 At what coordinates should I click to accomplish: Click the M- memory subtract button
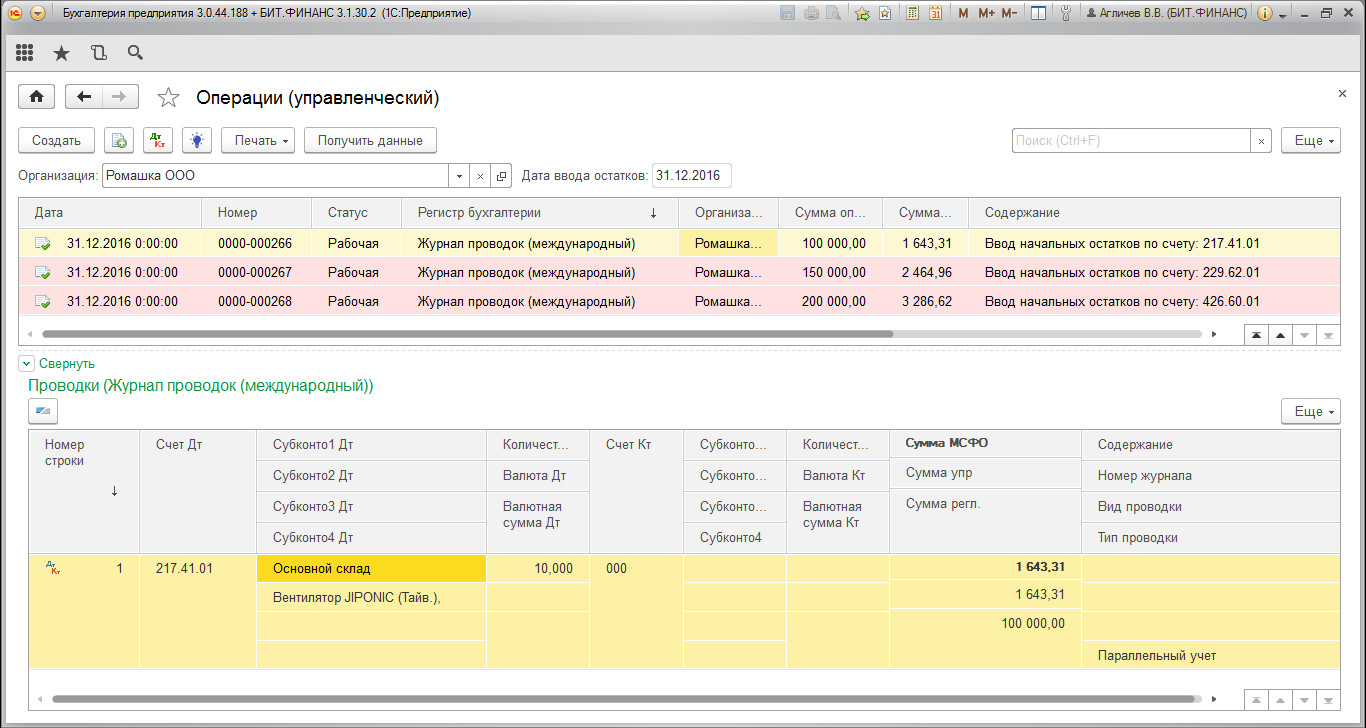coord(1010,13)
